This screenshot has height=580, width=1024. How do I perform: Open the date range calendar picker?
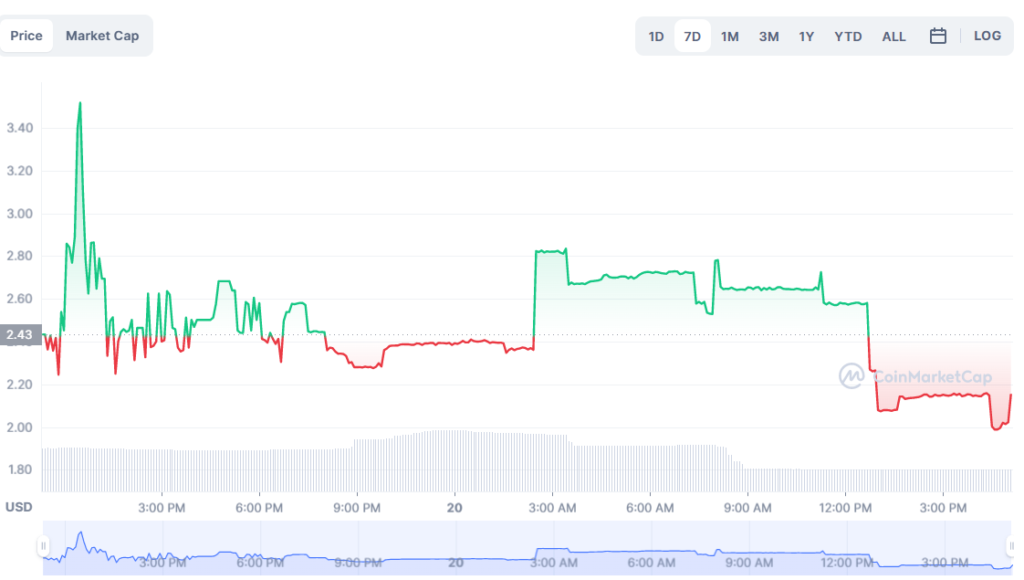coord(937,35)
